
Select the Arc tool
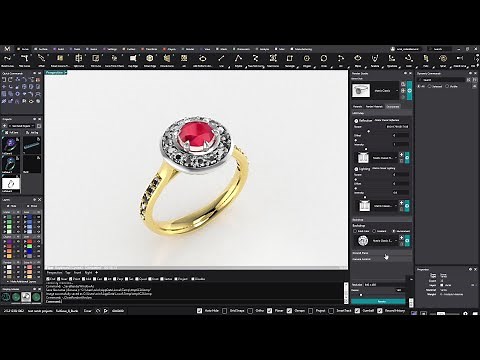(341, 60)
